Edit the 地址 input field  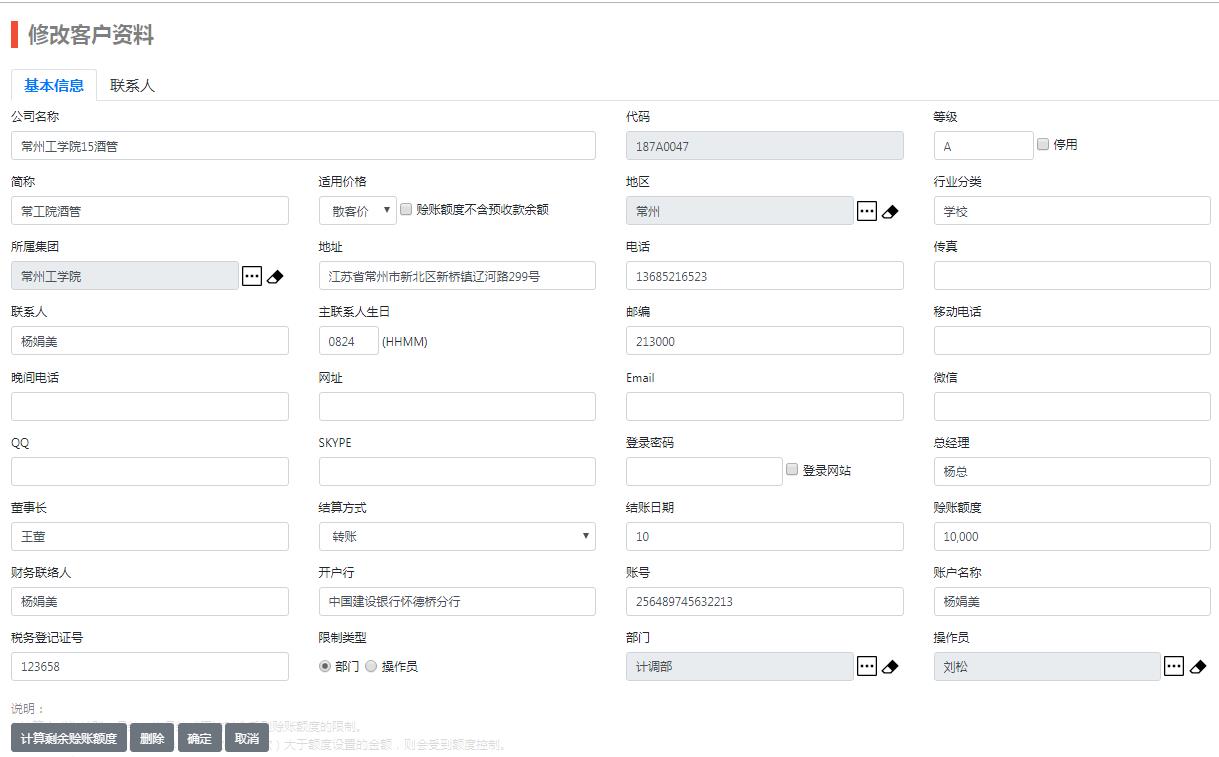(457, 276)
